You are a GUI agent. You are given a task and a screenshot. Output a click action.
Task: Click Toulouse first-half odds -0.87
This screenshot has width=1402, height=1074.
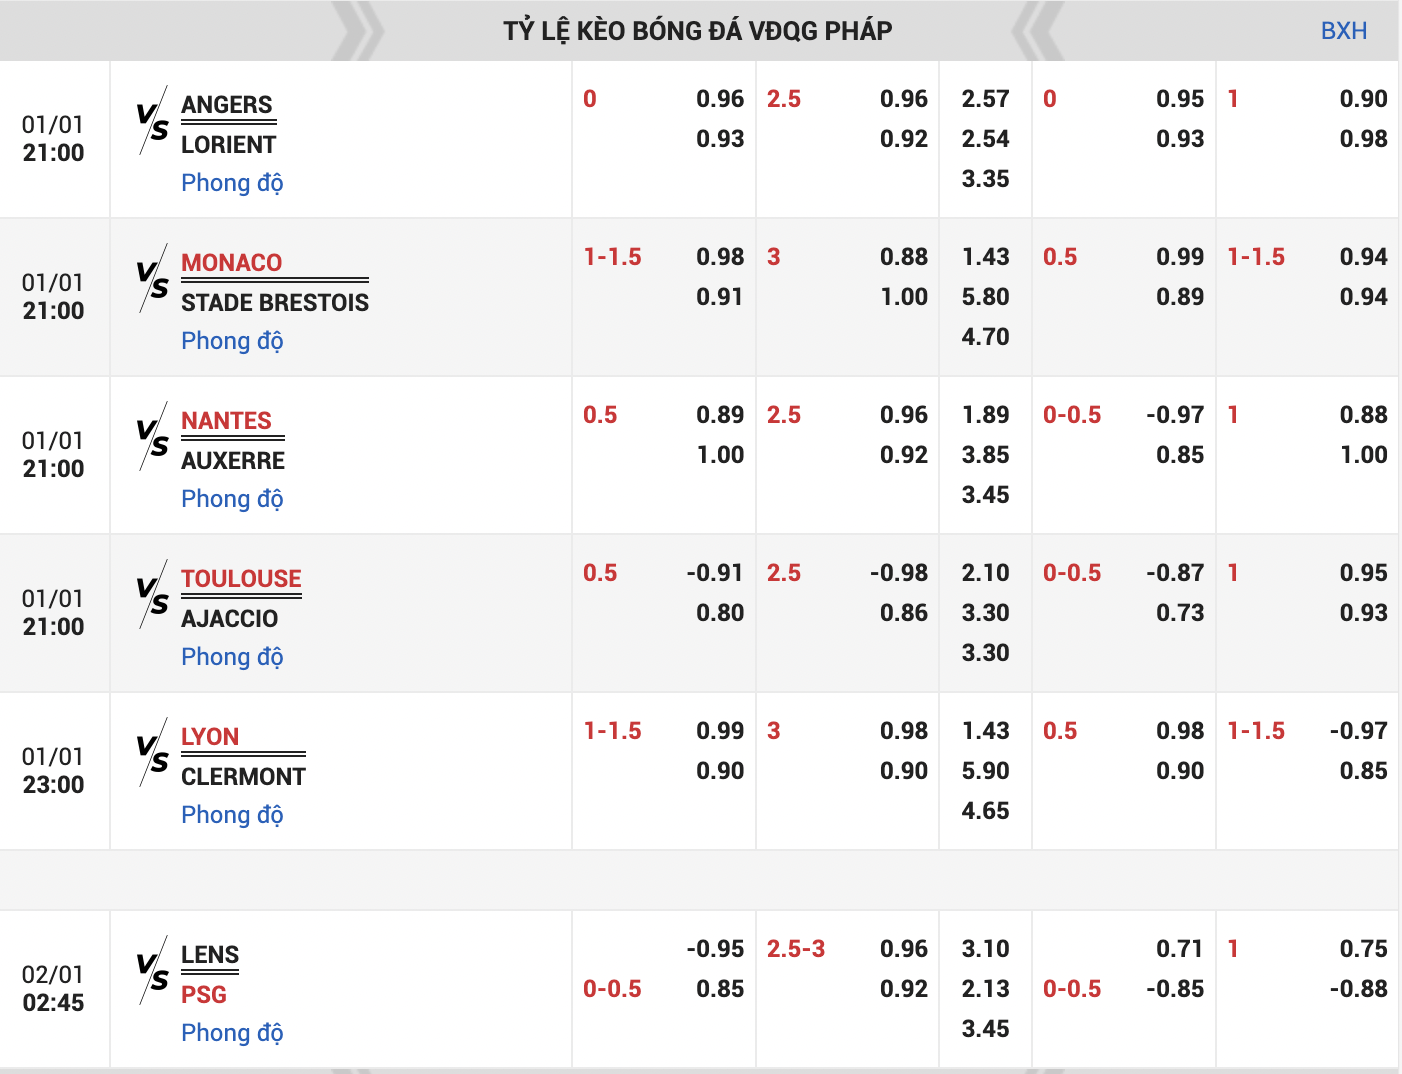click(x=1175, y=573)
